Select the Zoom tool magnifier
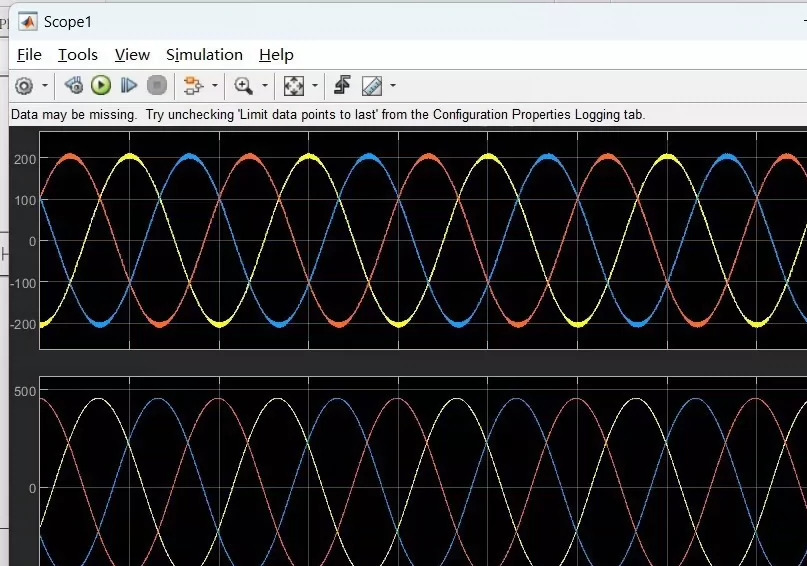 coord(243,85)
